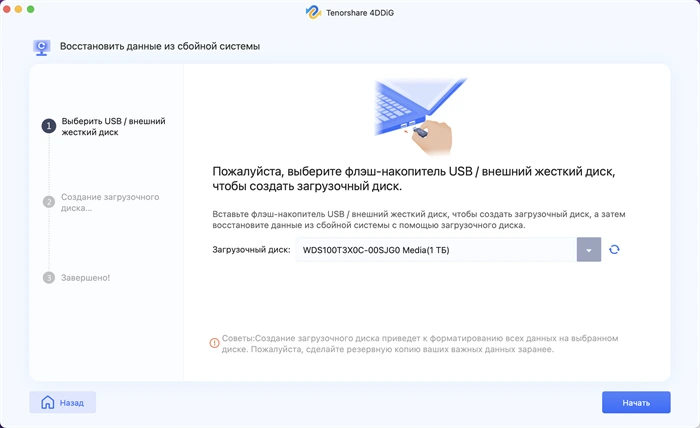The image size is (700, 428).
Task: Click the laptop USB illustration
Action: (419, 116)
